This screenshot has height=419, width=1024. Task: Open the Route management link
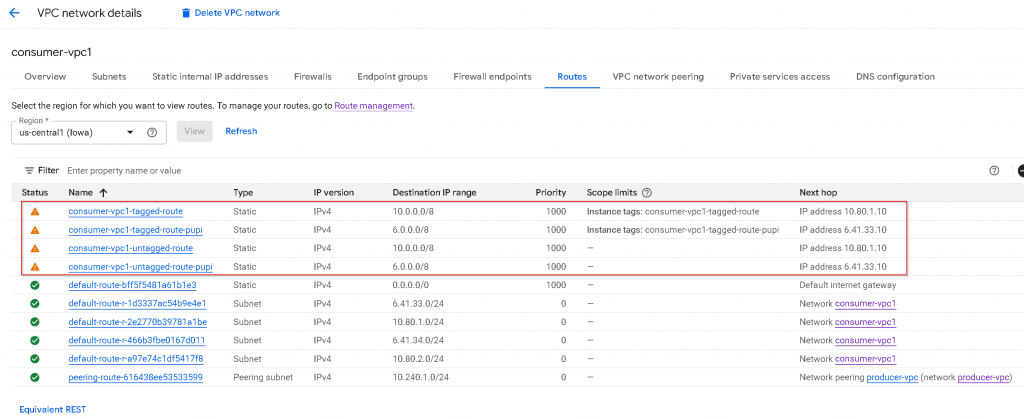[x=373, y=106]
